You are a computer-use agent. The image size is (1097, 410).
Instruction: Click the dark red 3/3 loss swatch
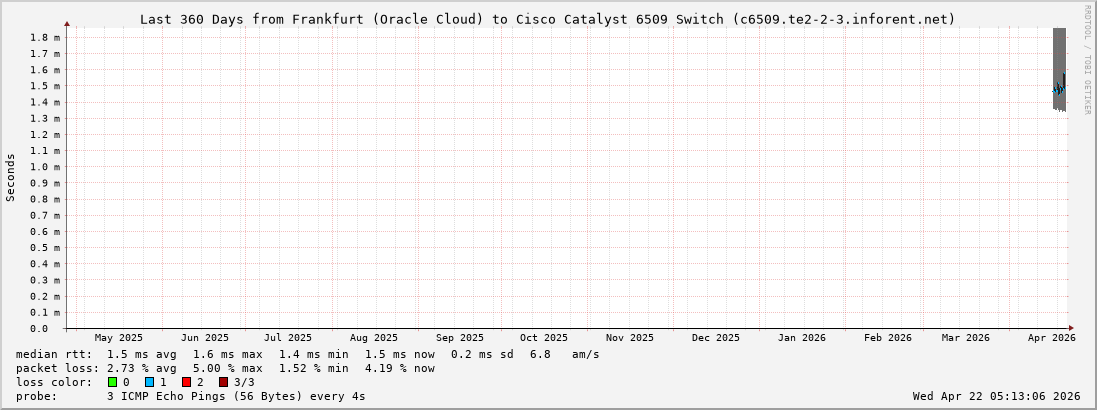pyautogui.click(x=223, y=382)
